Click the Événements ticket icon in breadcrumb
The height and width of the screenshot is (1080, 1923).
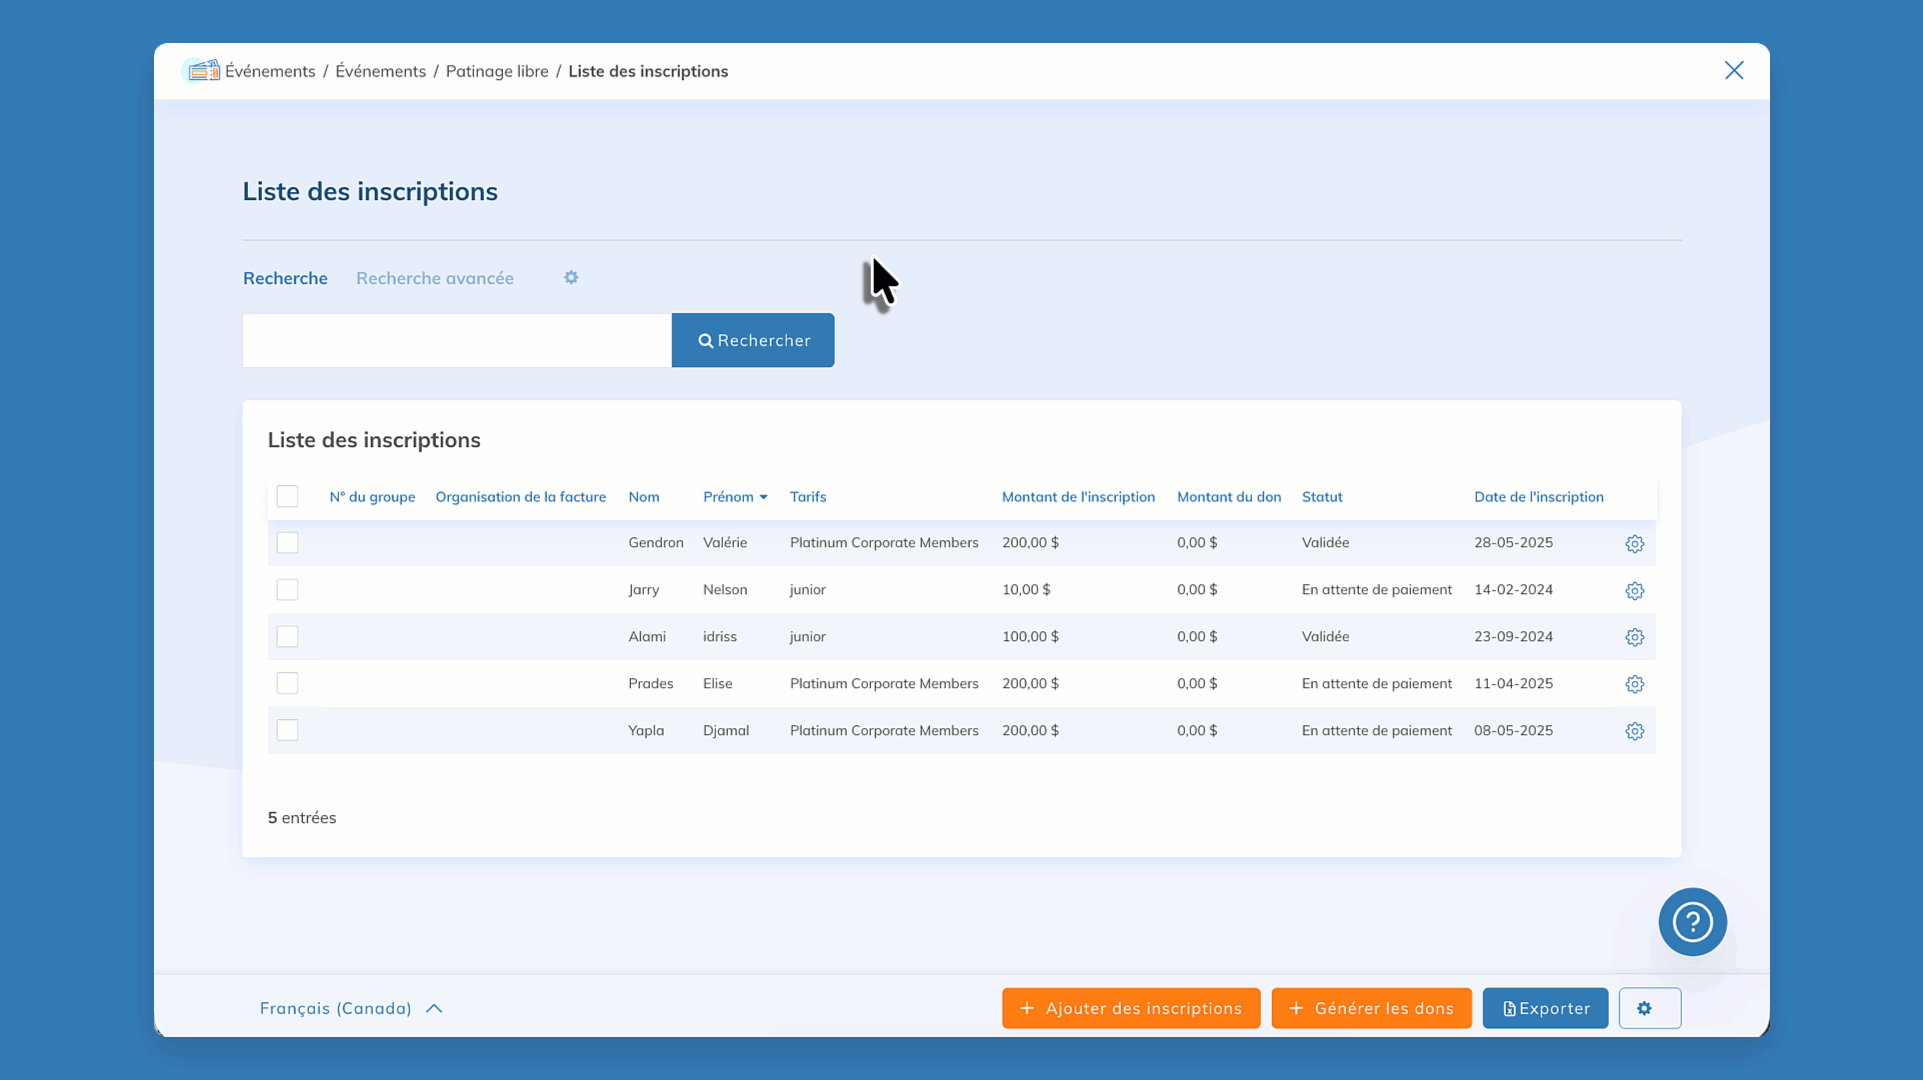[x=203, y=71]
